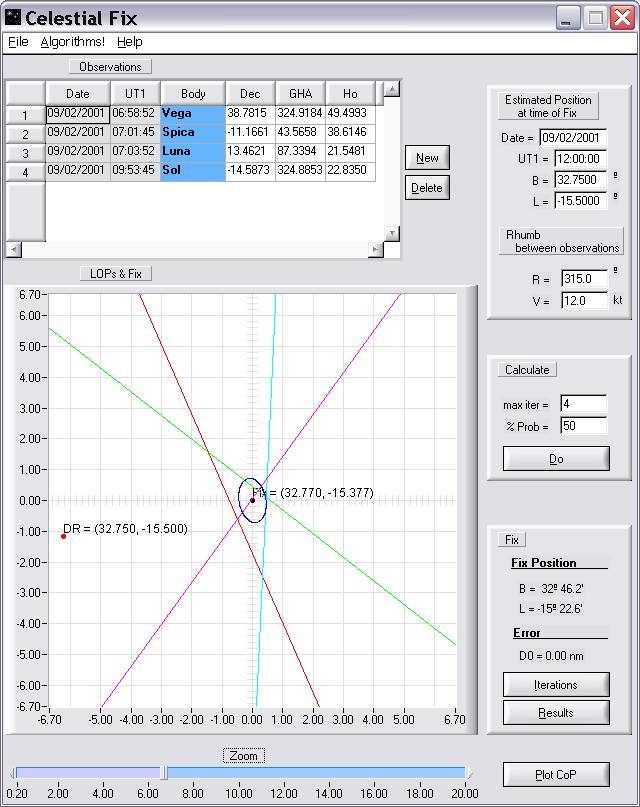Click the Sol body cell
This screenshot has width=640, height=807.
[192, 171]
